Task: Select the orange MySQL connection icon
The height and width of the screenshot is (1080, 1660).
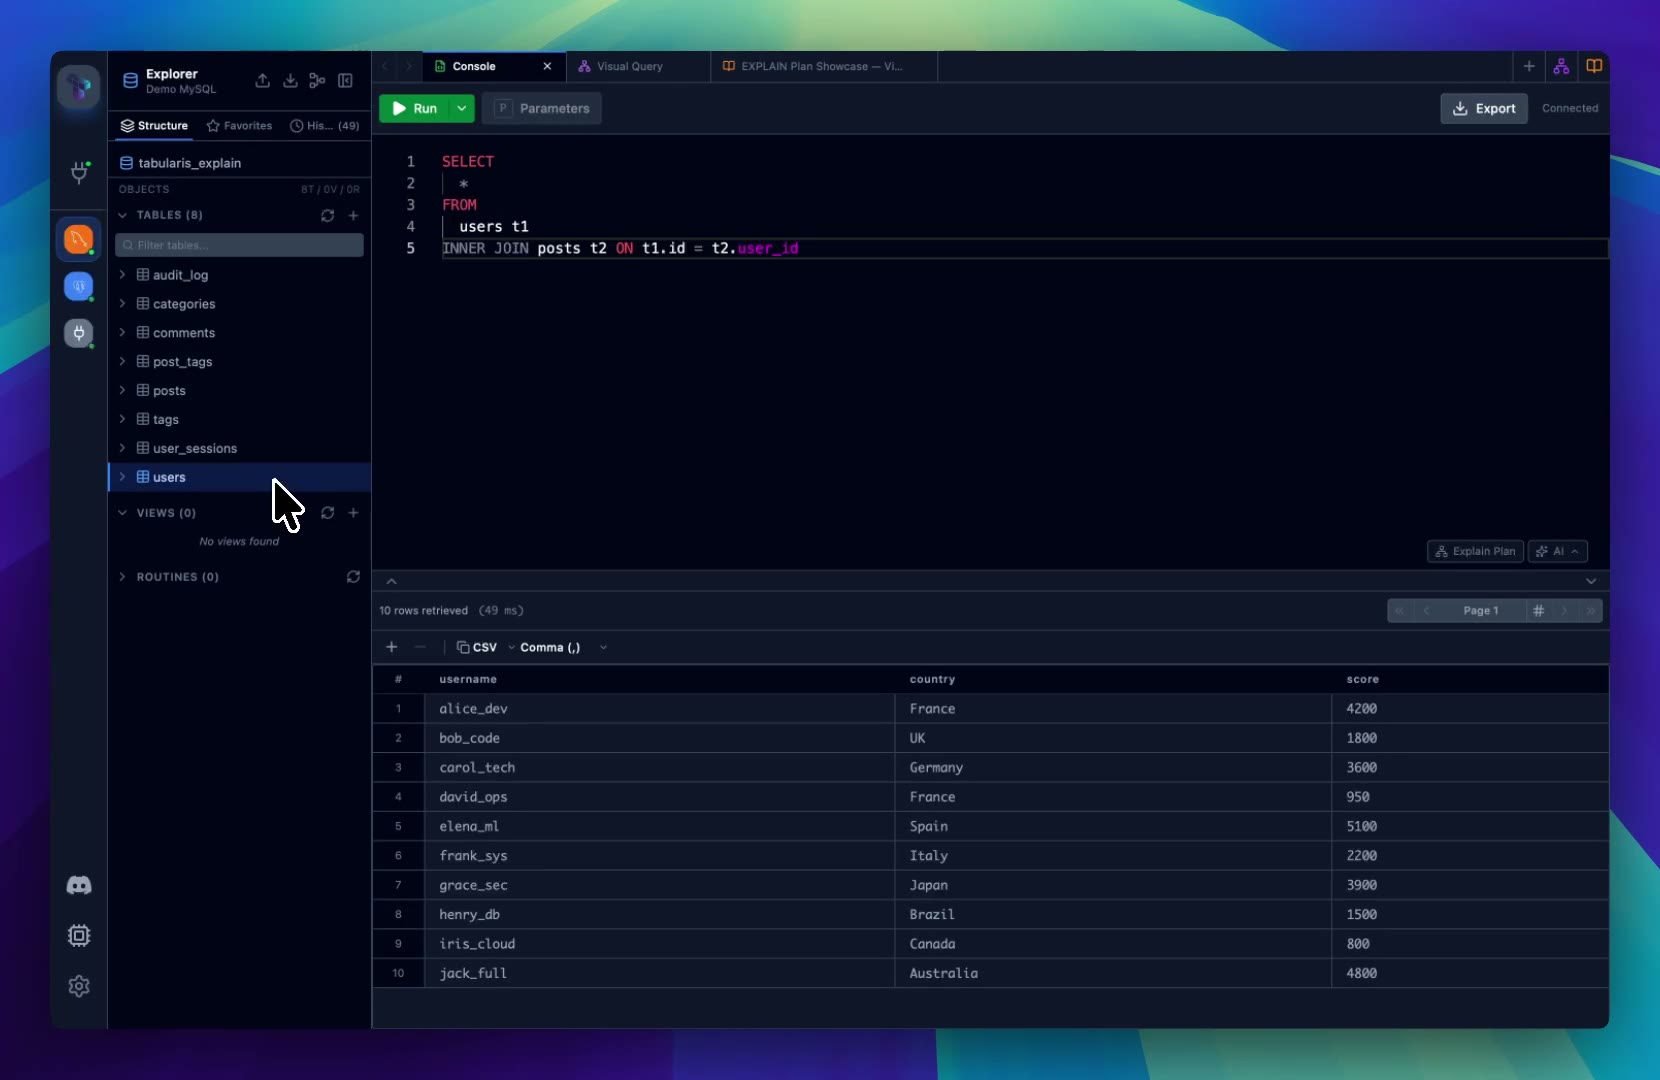Action: [79, 240]
